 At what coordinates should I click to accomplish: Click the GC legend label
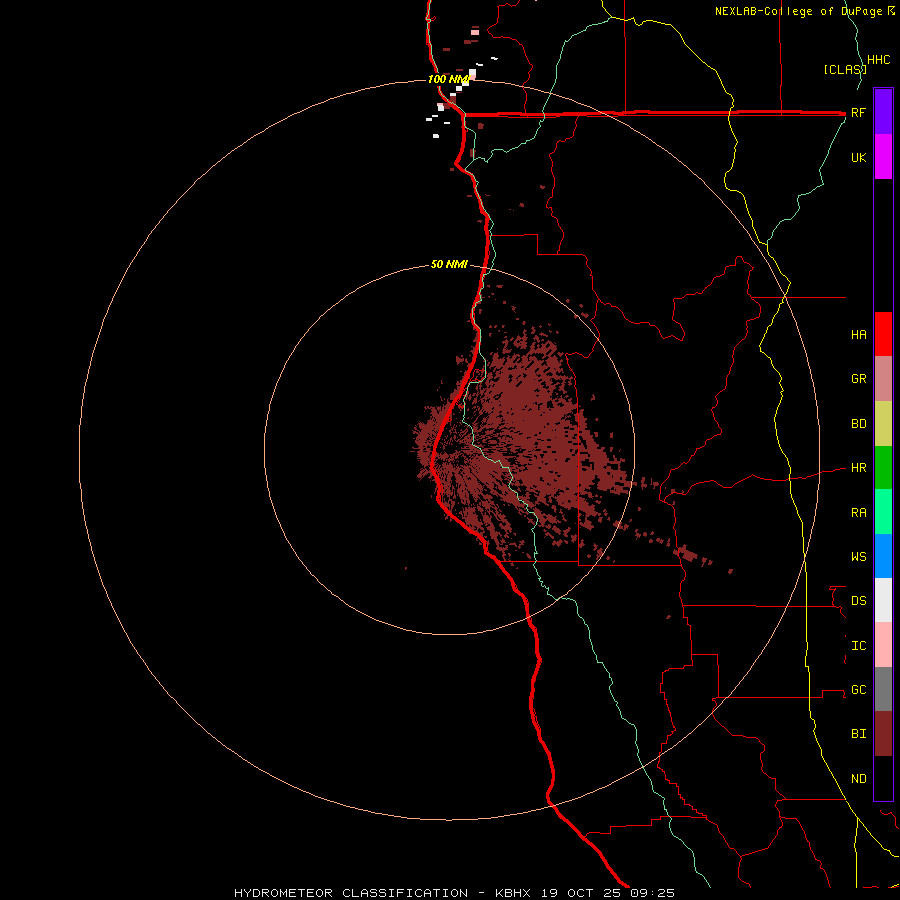[858, 690]
